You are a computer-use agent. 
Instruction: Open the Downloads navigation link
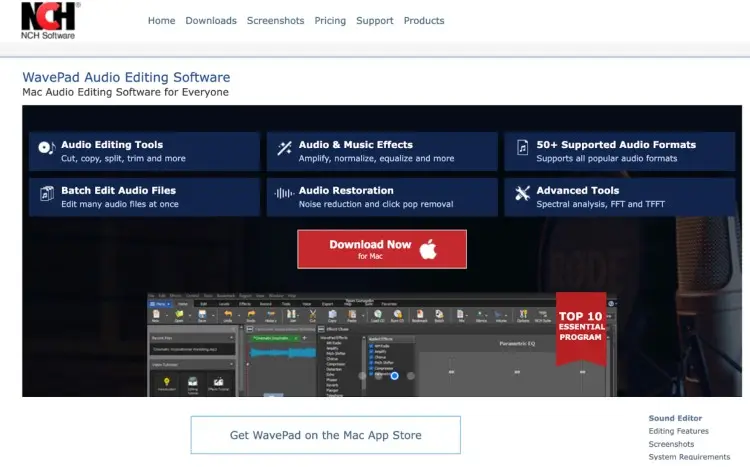point(211,21)
